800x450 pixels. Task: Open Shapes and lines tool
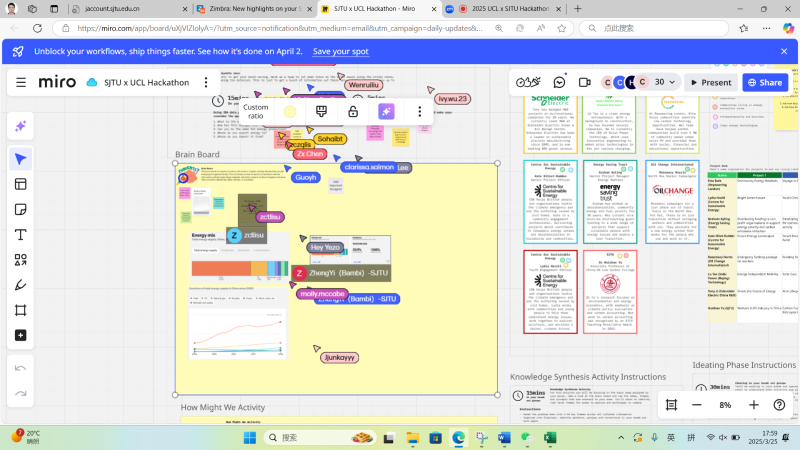click(20, 260)
